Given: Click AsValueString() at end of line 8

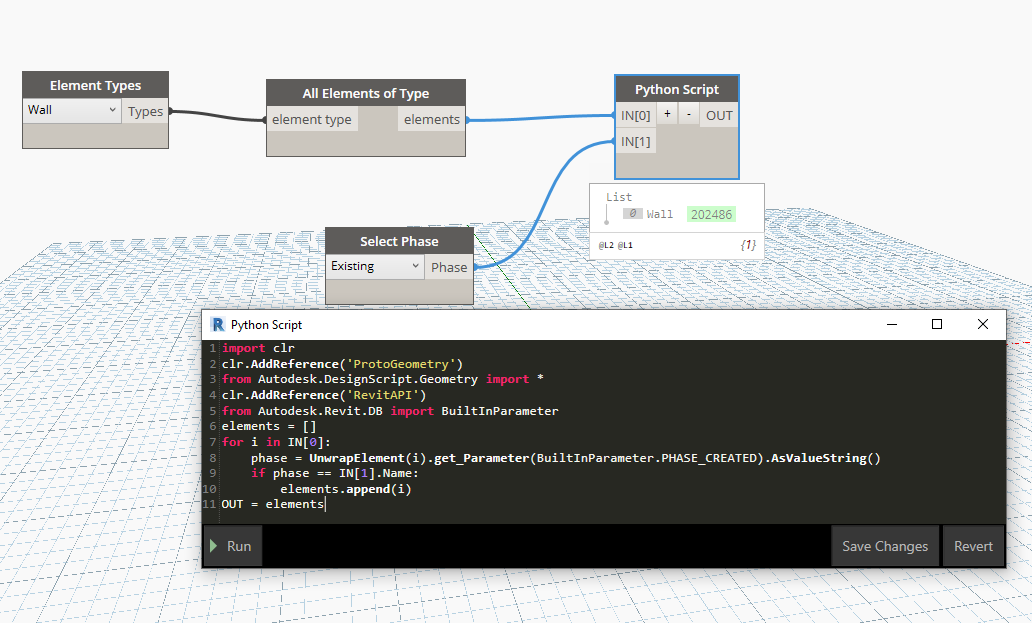Looking at the screenshot, I should point(825,458).
